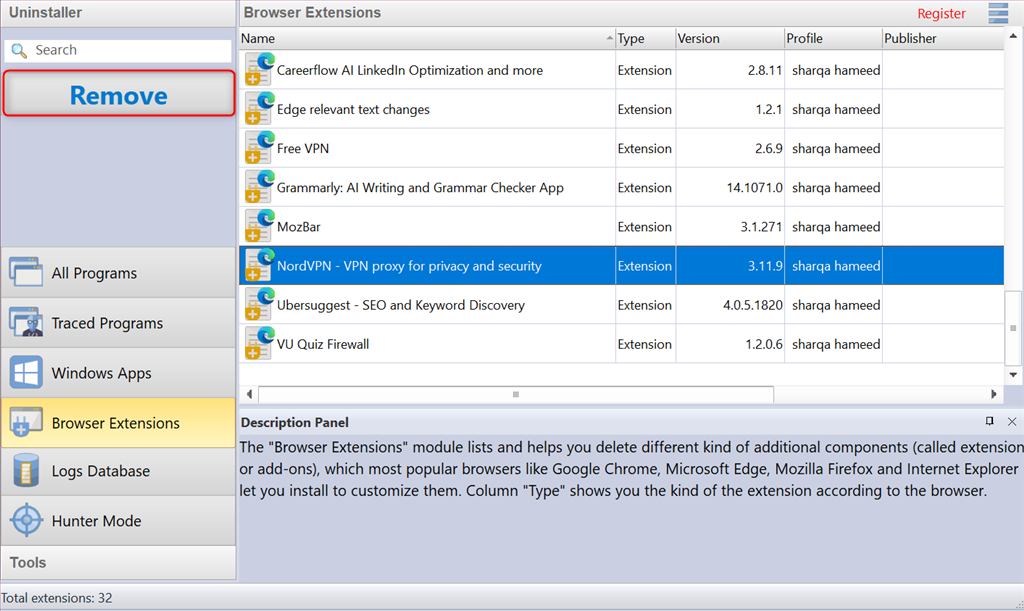Image resolution: width=1024 pixels, height=611 pixels.
Task: Sort by the Version column header
Action: click(730, 39)
